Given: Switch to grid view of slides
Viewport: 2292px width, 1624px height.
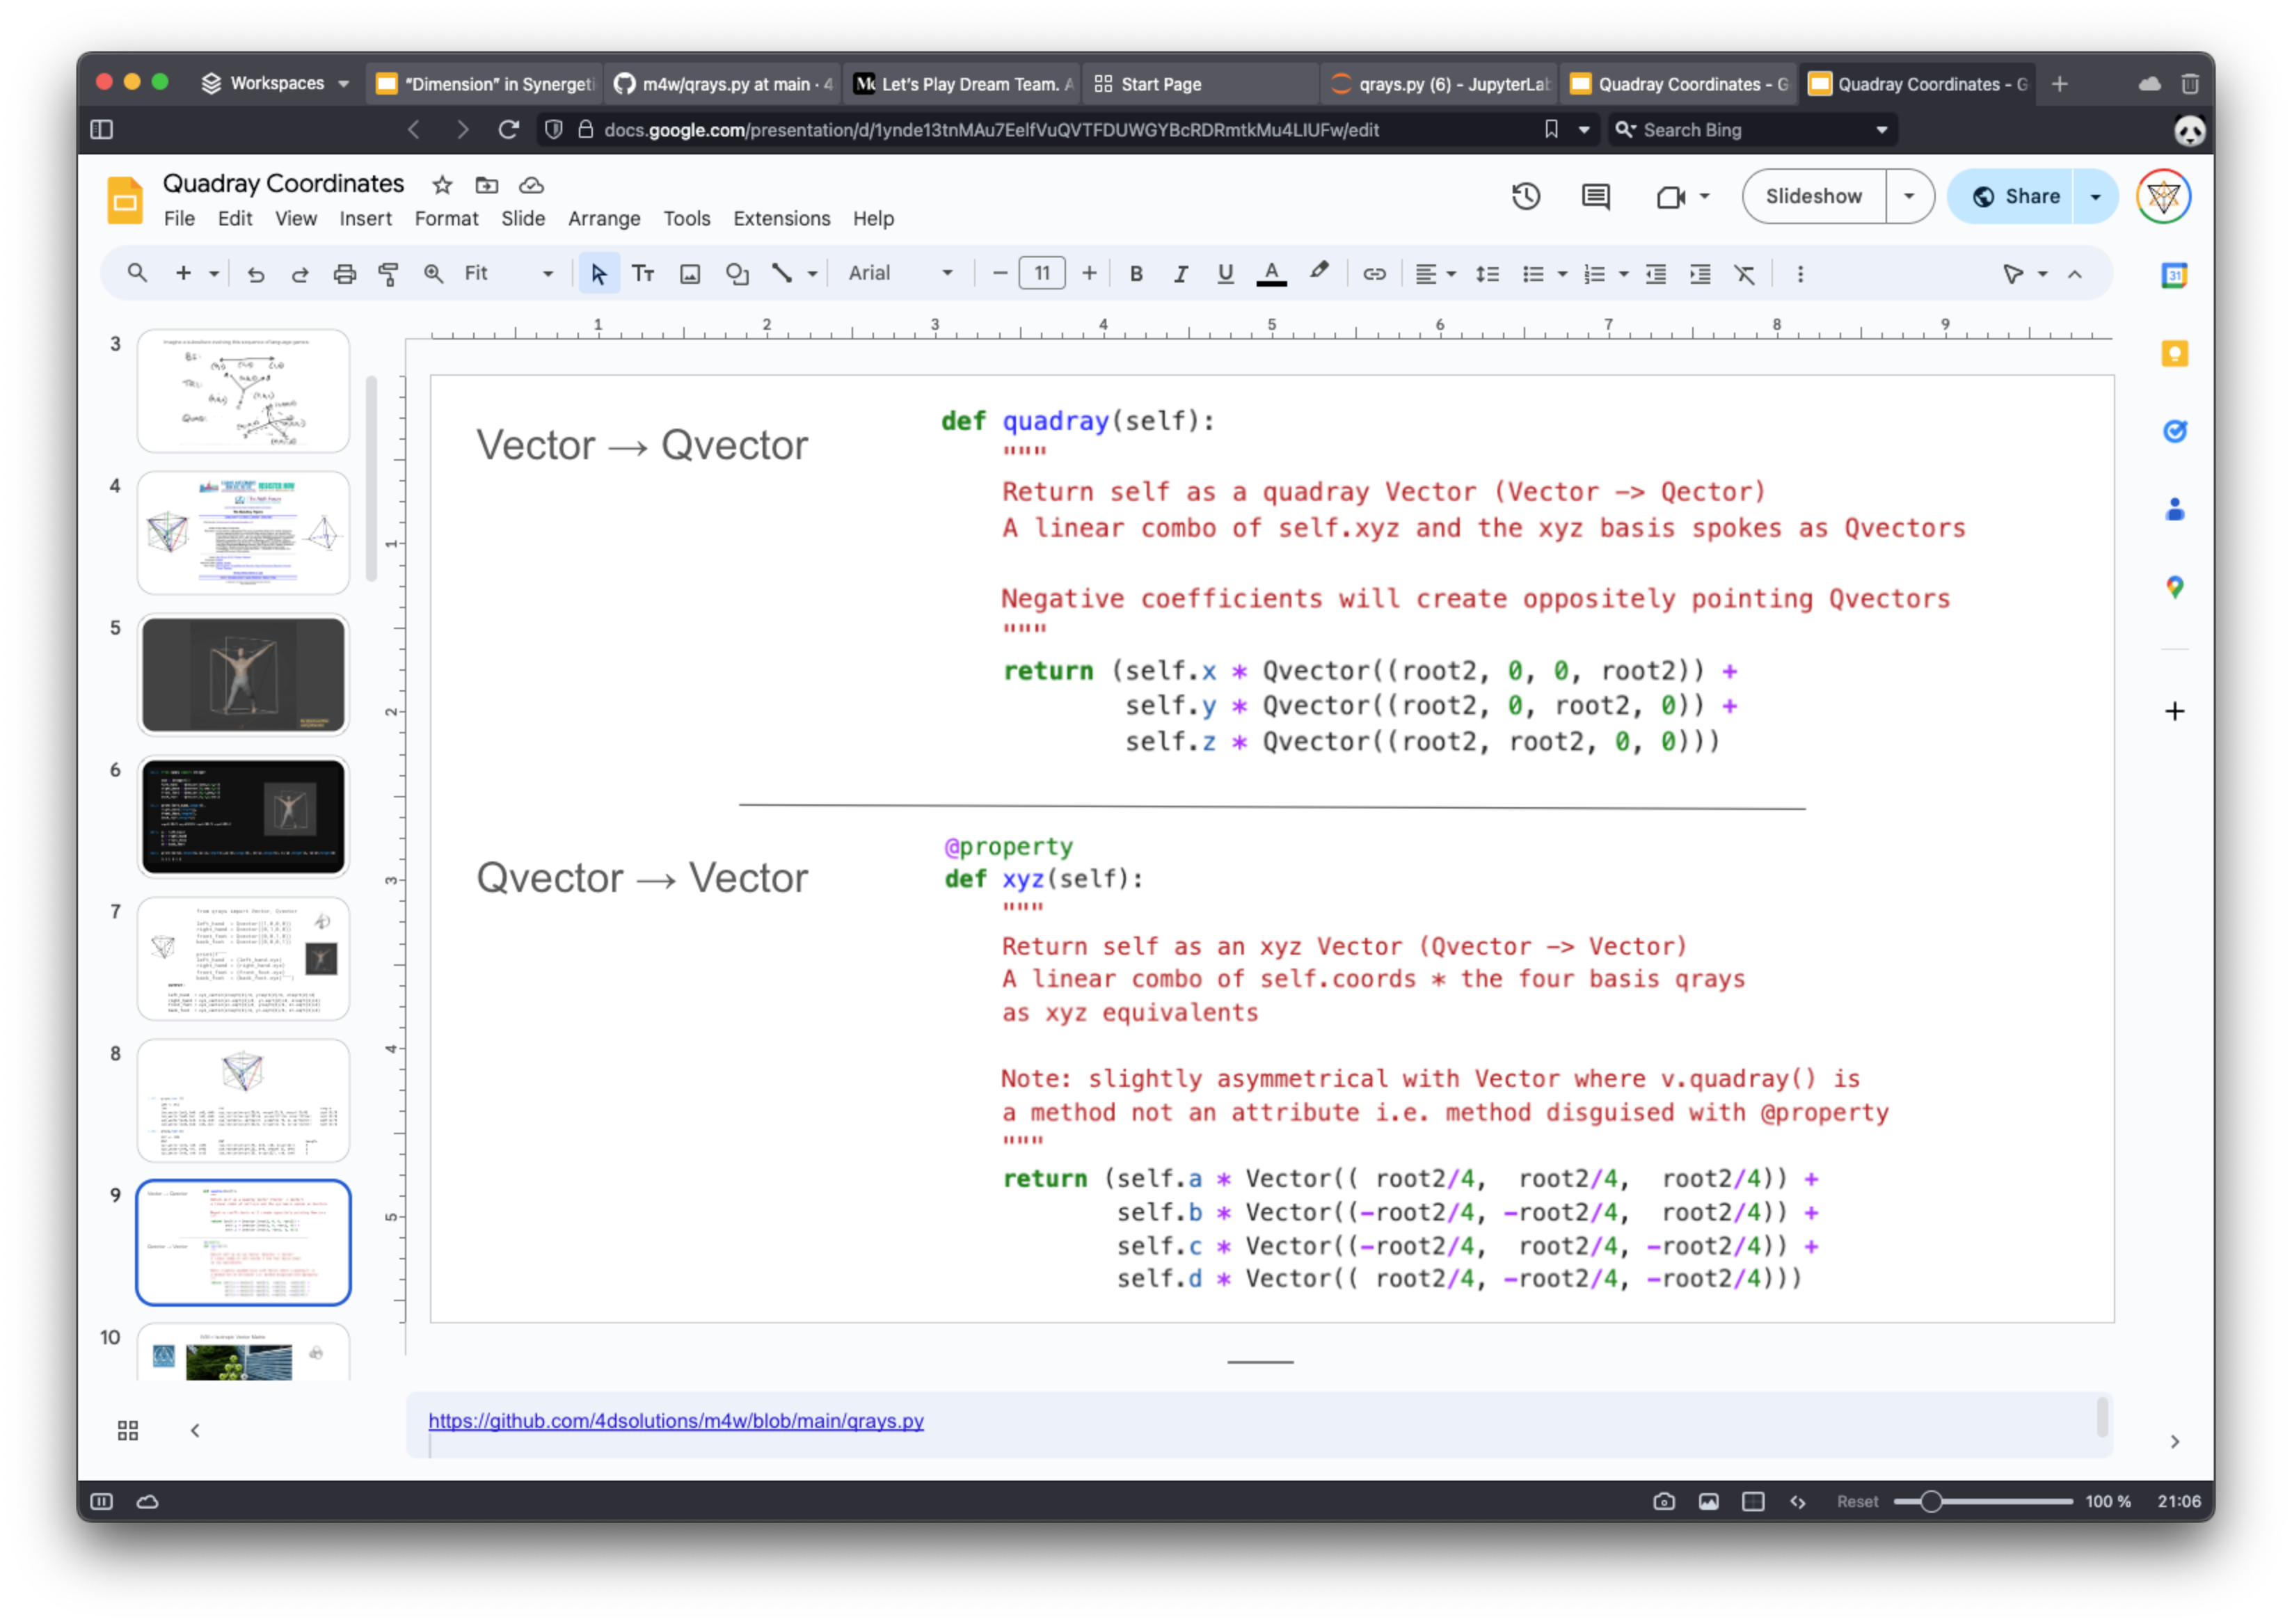Looking at the screenshot, I should [x=128, y=1430].
